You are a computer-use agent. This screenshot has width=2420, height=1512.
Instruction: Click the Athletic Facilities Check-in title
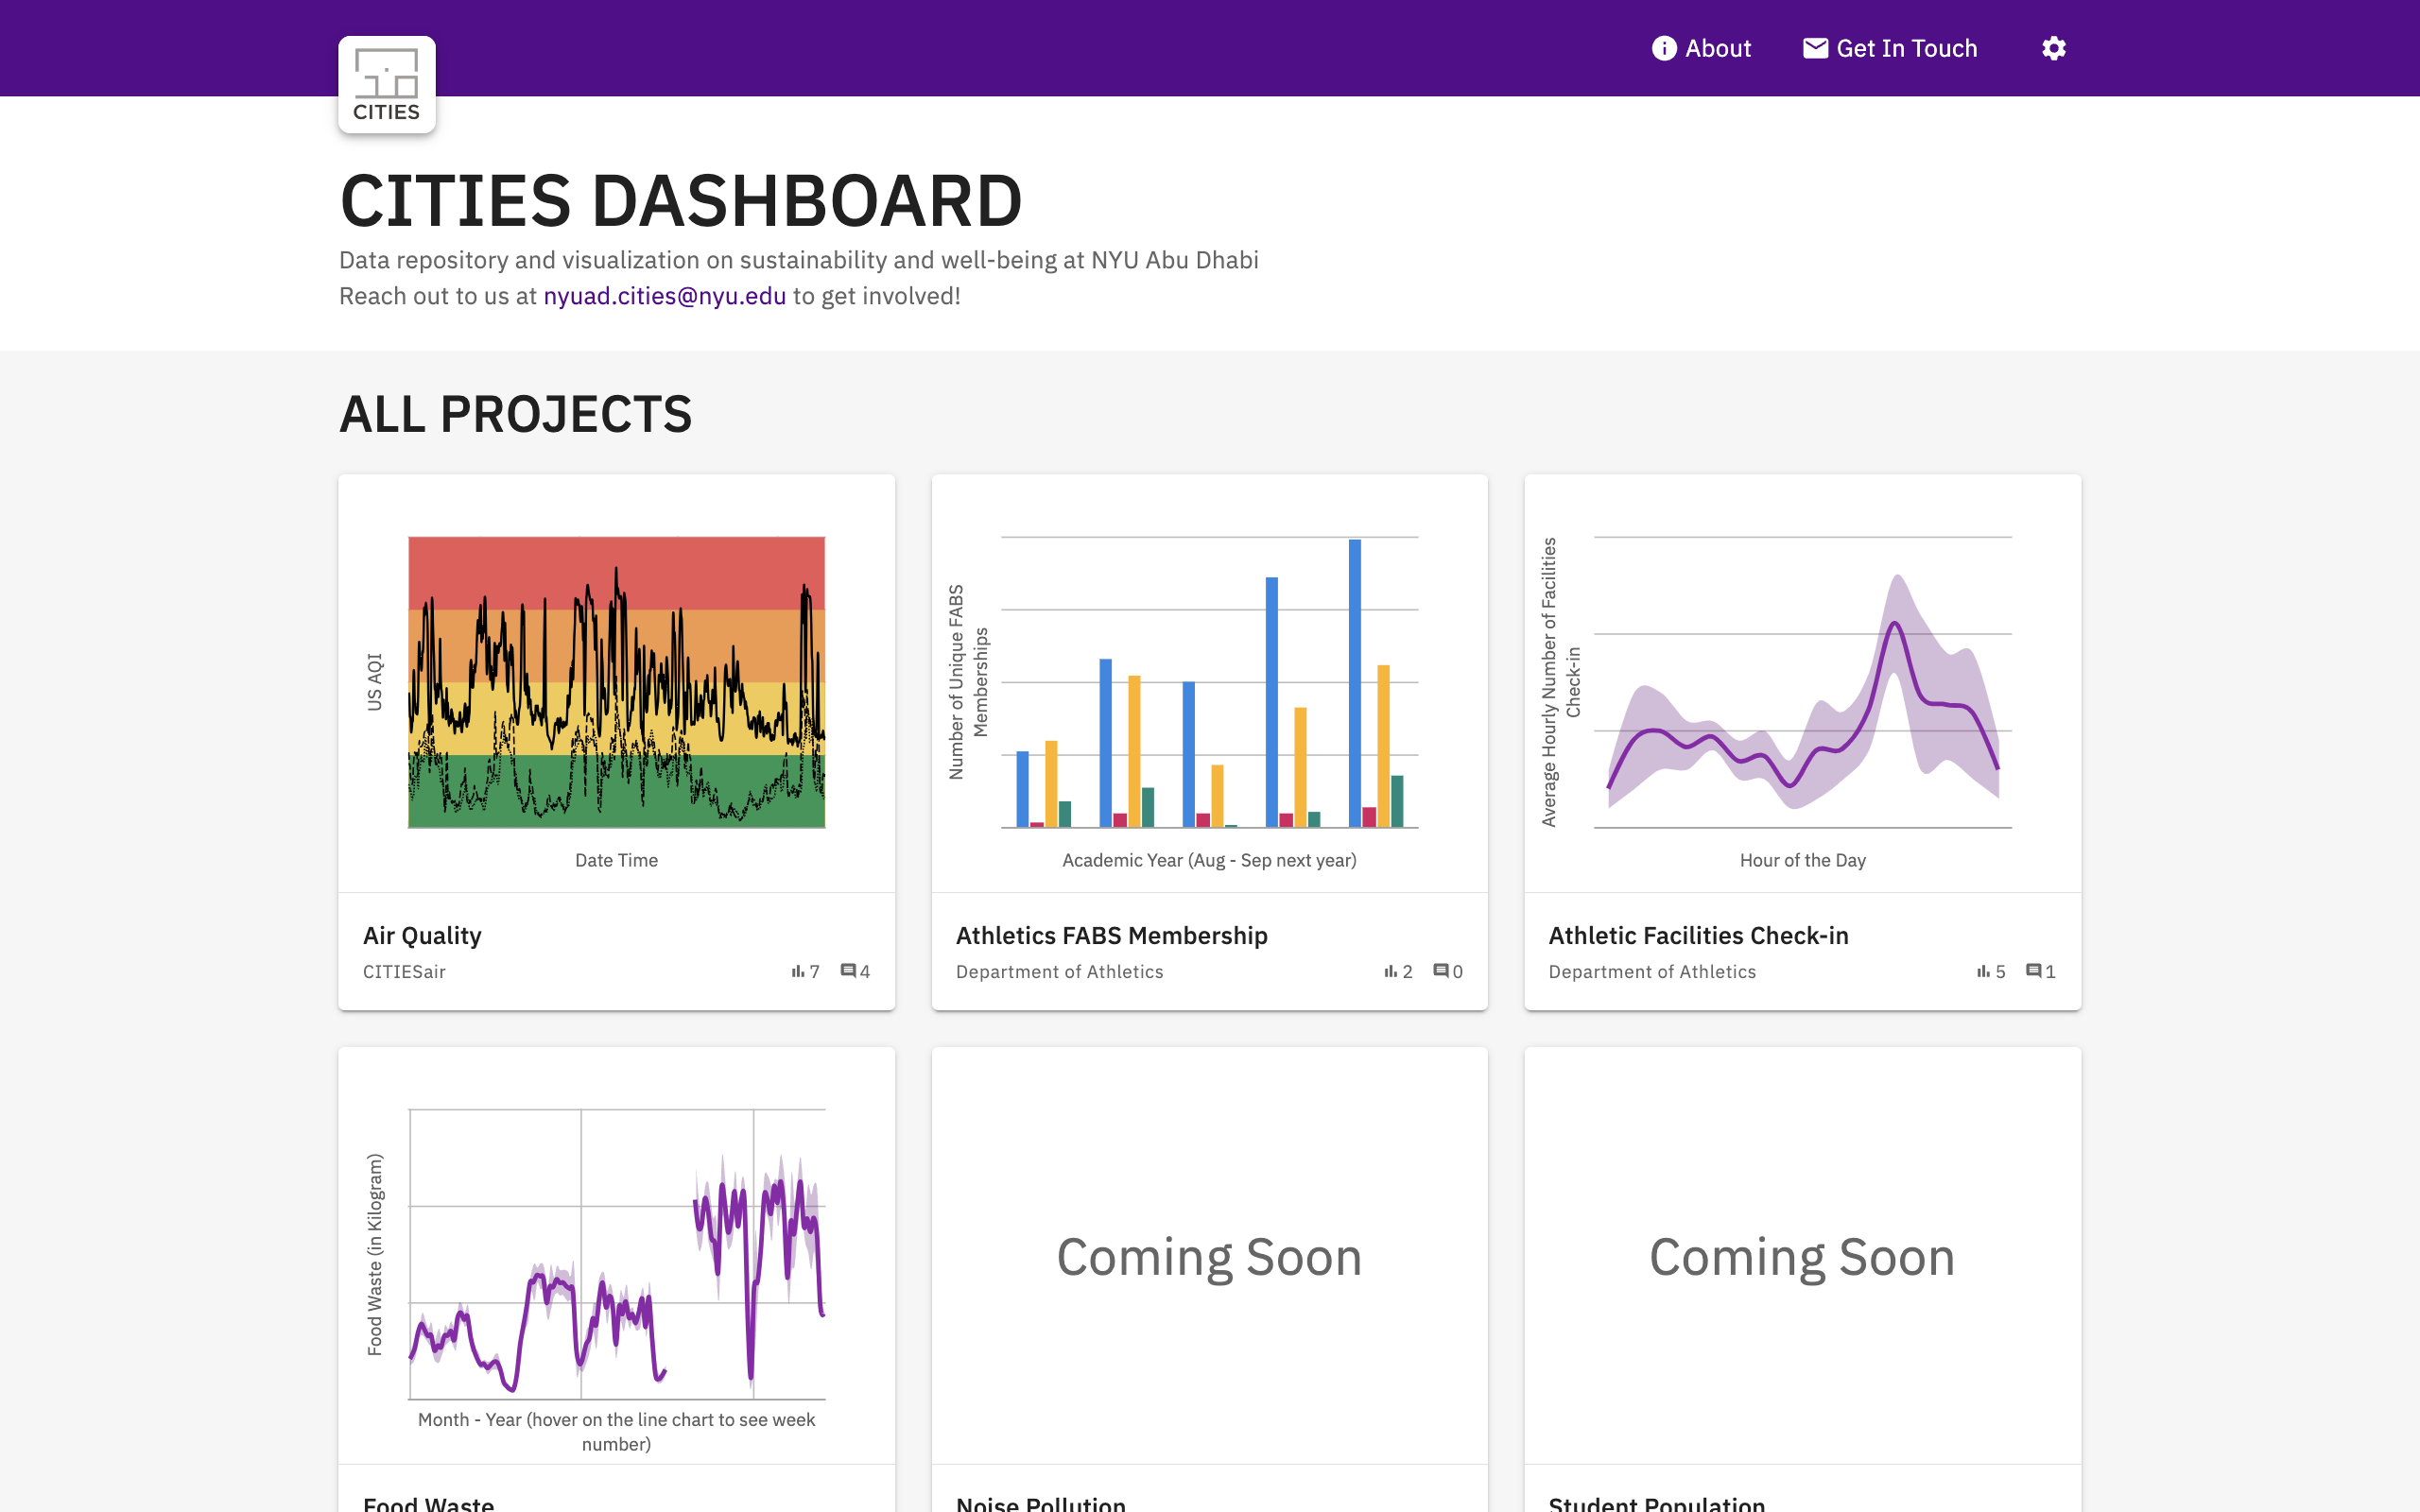(1698, 936)
